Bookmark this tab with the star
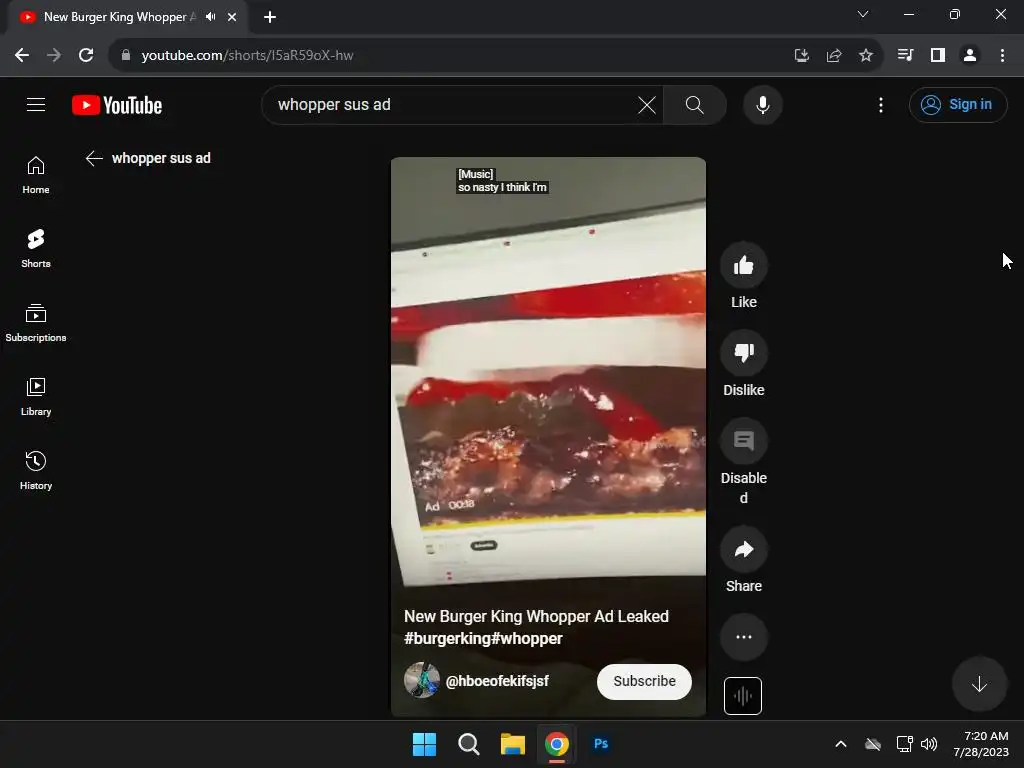1024x768 pixels. (x=865, y=56)
